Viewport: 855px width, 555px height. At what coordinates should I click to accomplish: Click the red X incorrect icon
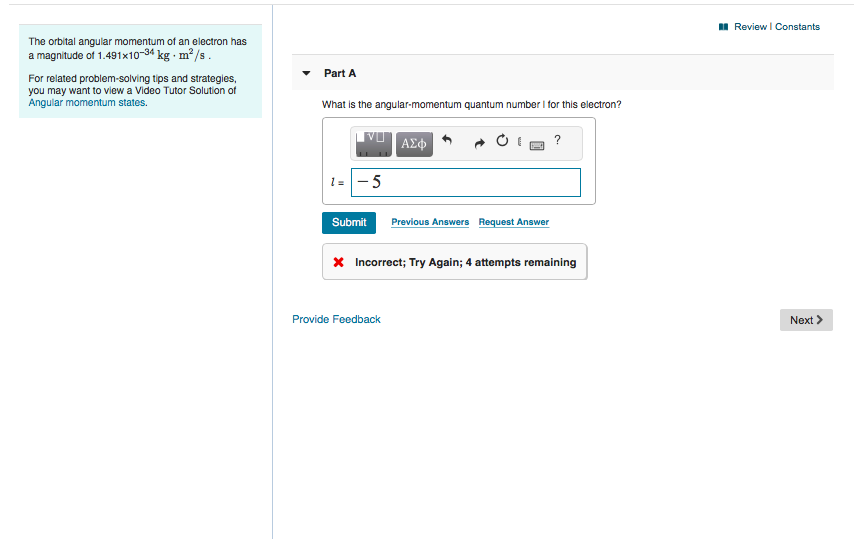pos(339,262)
